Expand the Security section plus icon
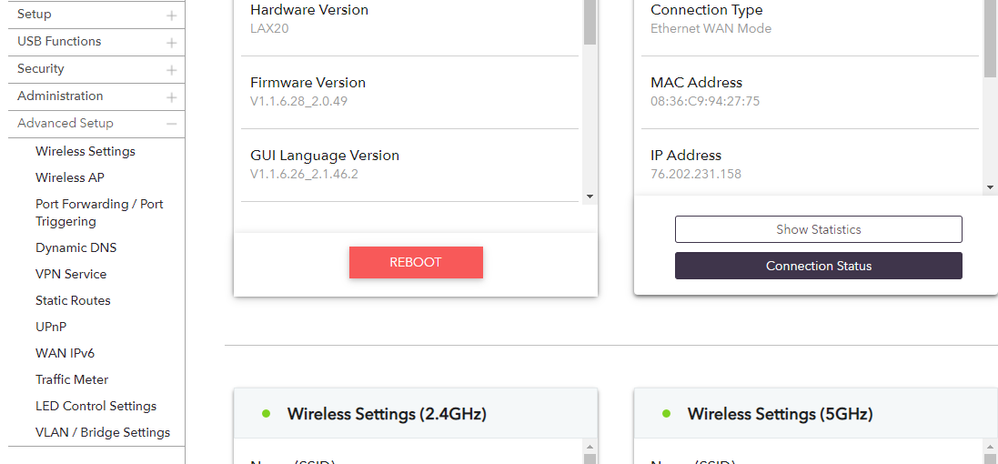 pos(172,70)
